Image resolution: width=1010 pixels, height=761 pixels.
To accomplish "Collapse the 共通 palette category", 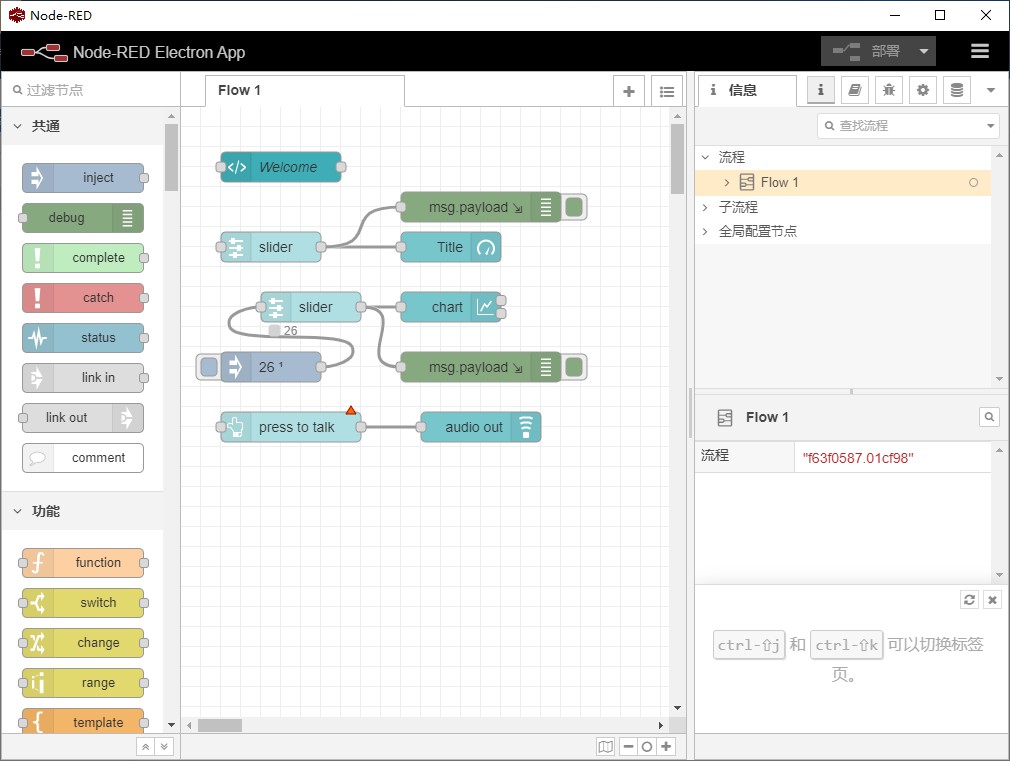I will 18,126.
